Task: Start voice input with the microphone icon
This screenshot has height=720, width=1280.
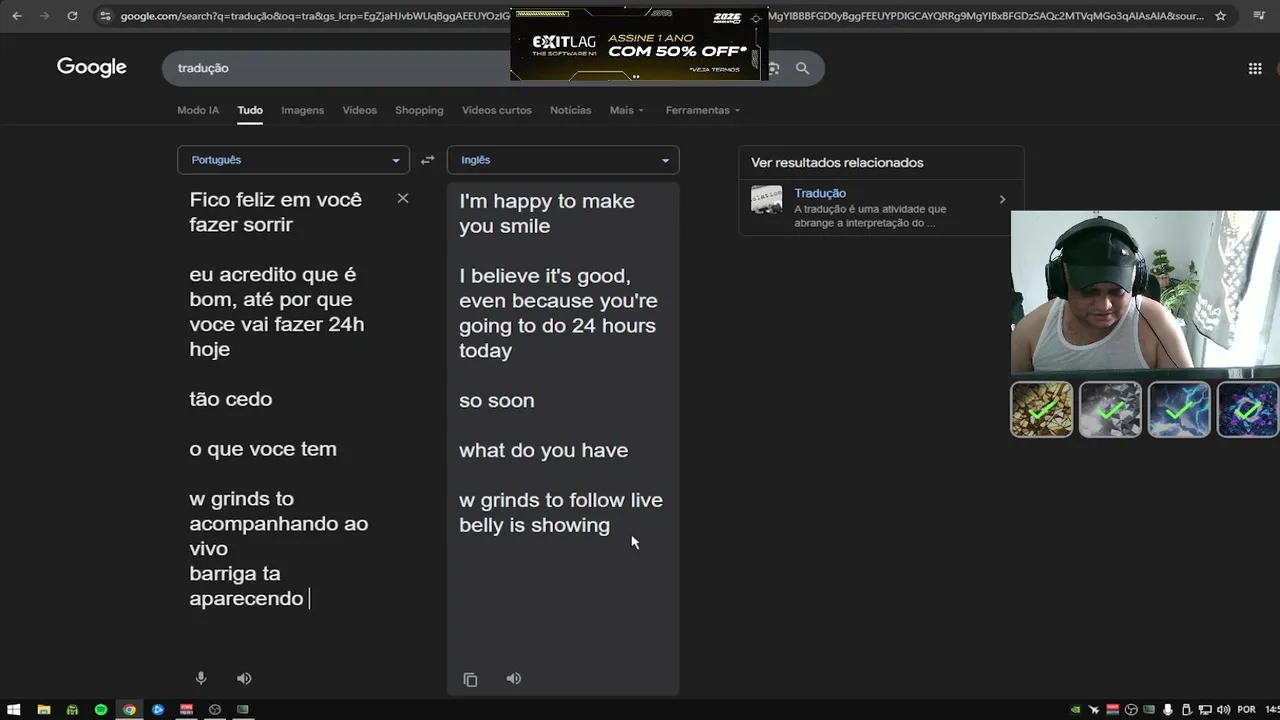Action: click(201, 678)
